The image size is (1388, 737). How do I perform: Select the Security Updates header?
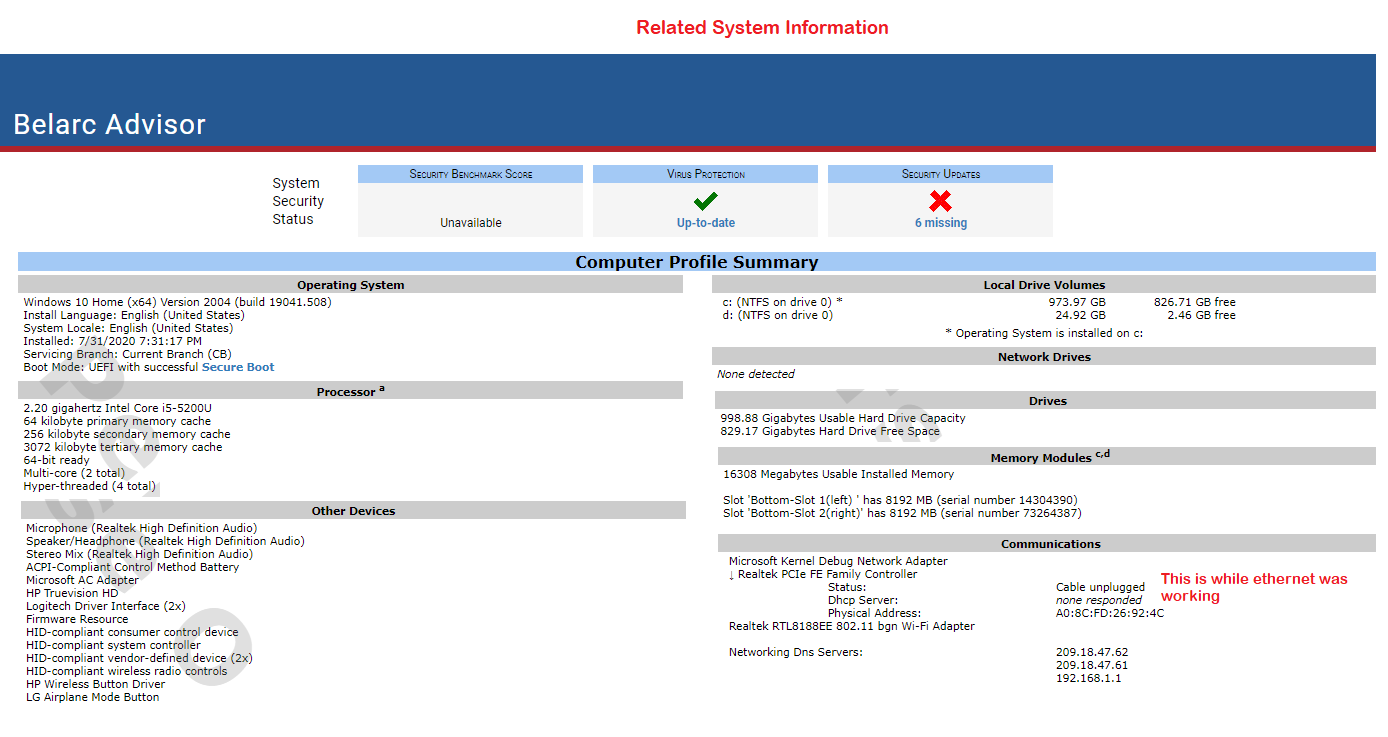point(940,174)
